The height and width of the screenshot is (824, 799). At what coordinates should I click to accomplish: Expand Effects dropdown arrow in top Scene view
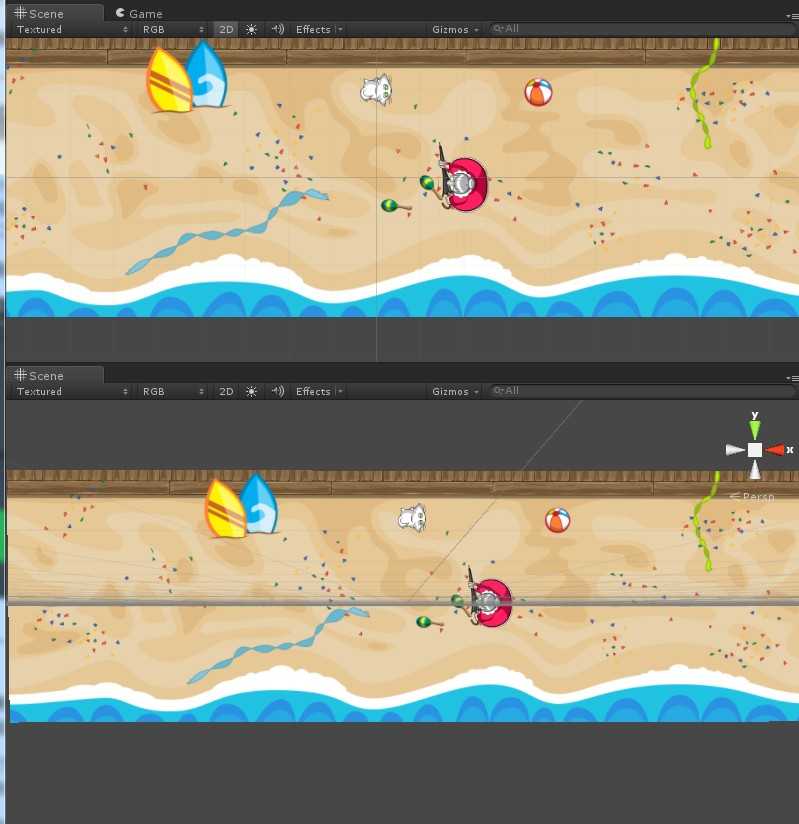coord(340,29)
